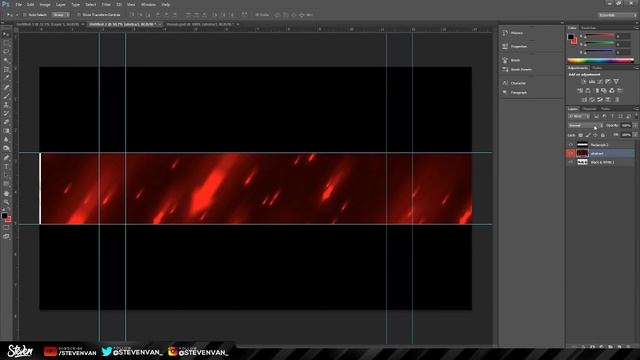The image size is (640, 360).
Task: Open the Layers panel flyout menu
Action: [636, 109]
